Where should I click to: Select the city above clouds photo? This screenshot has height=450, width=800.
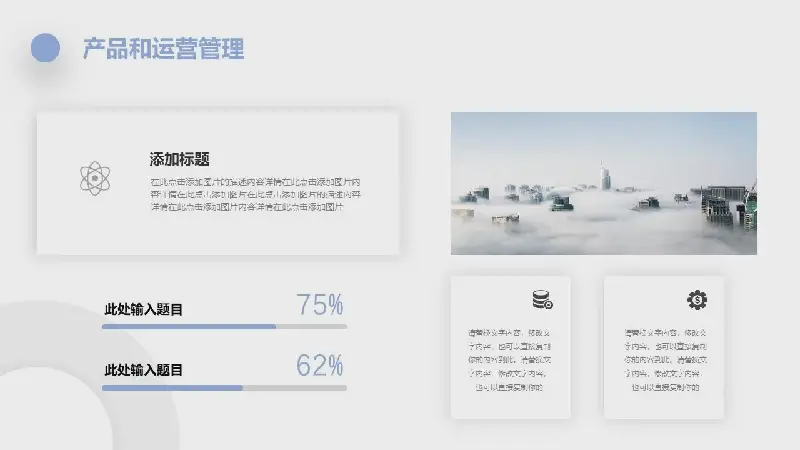point(603,183)
